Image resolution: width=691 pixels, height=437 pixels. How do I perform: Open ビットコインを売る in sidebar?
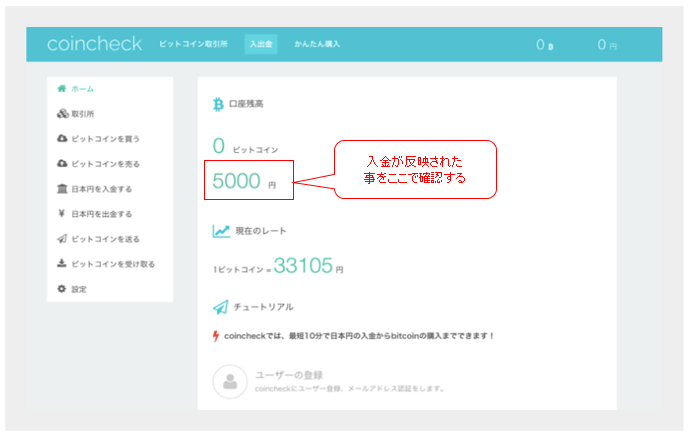click(x=105, y=164)
